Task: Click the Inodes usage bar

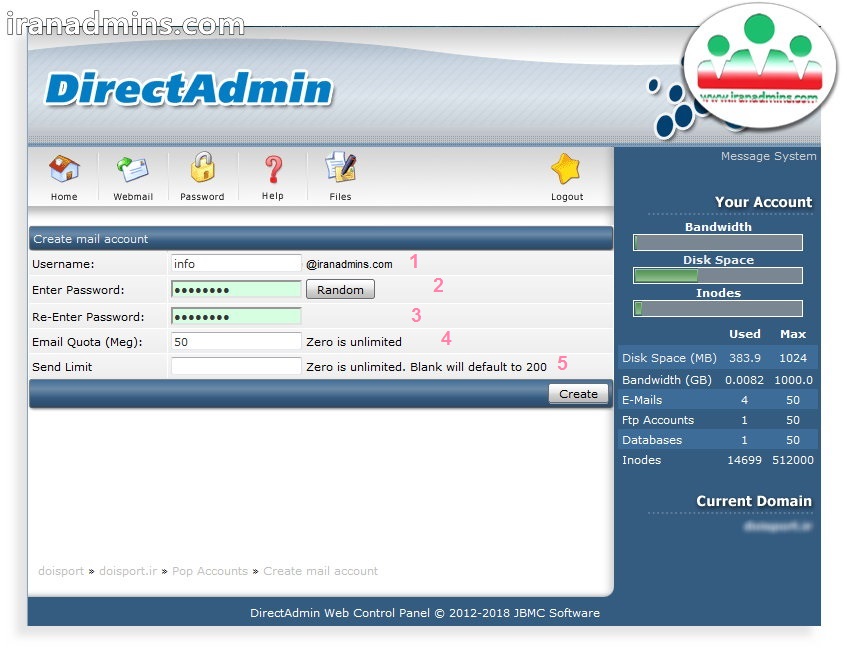Action: [717, 308]
